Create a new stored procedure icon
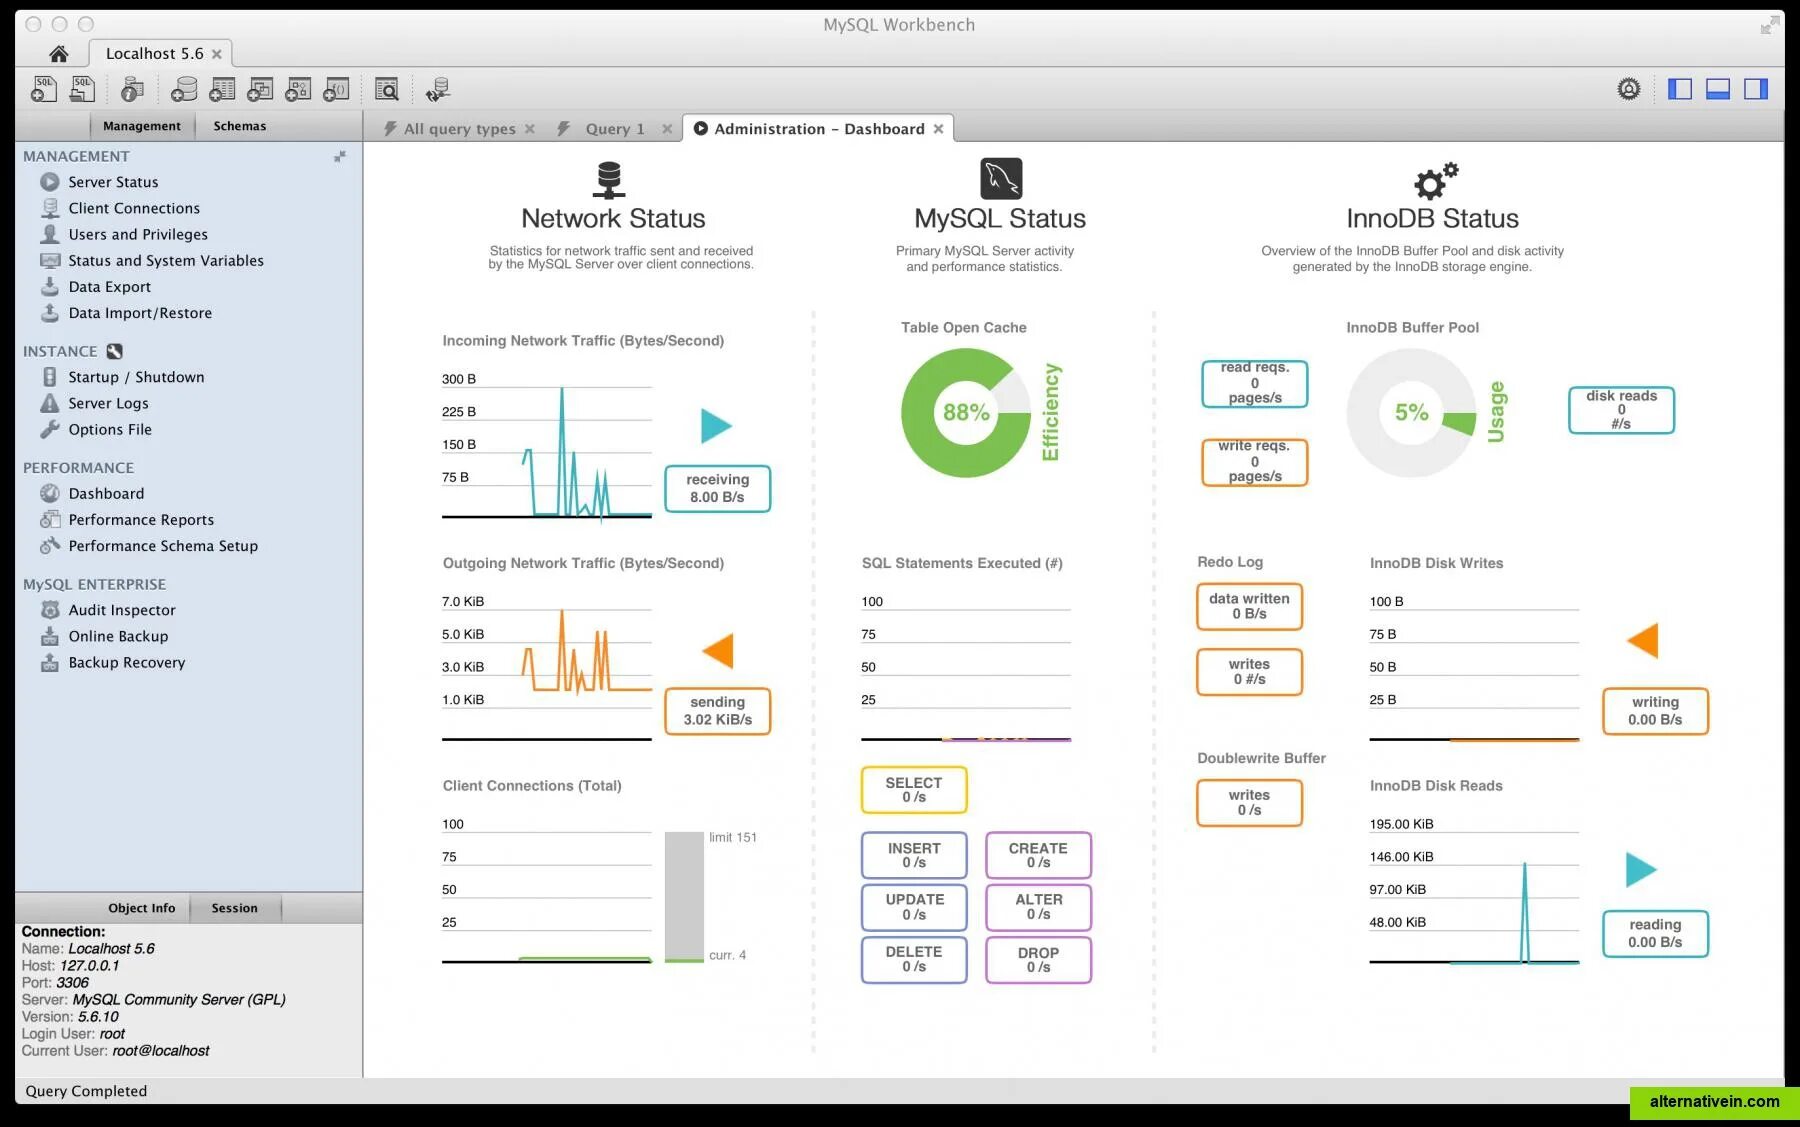Screen dimensions: 1800x1127 click(298, 90)
